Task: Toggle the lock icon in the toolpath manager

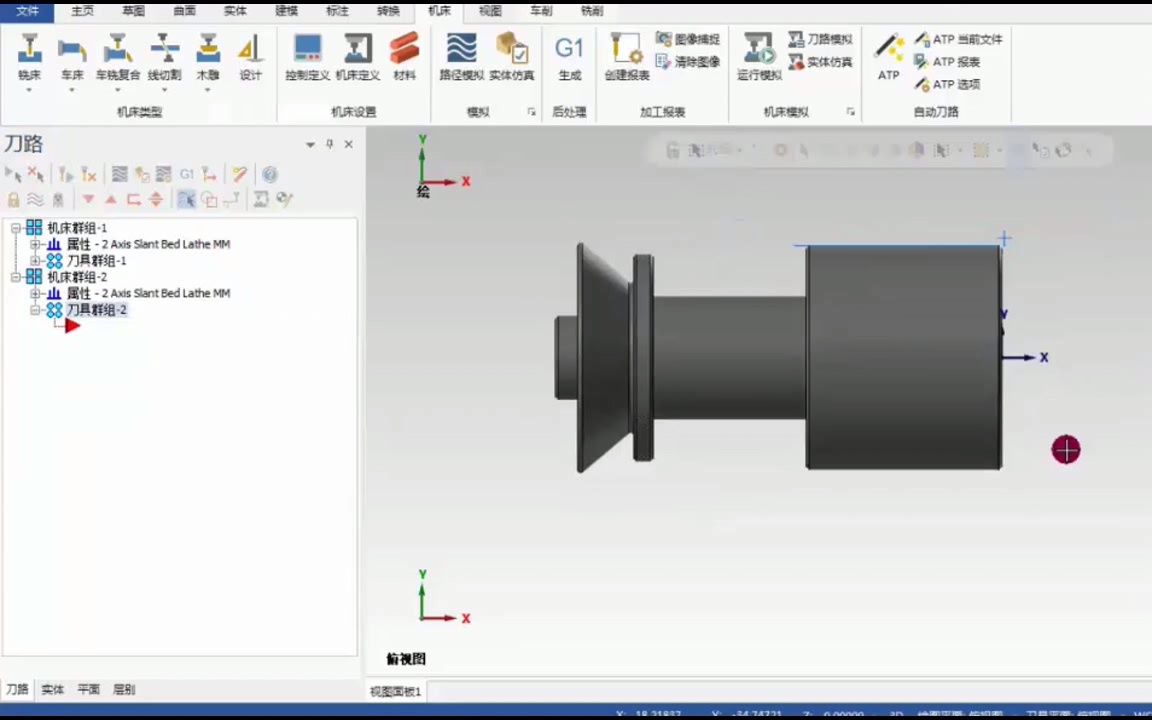Action: (x=12, y=199)
